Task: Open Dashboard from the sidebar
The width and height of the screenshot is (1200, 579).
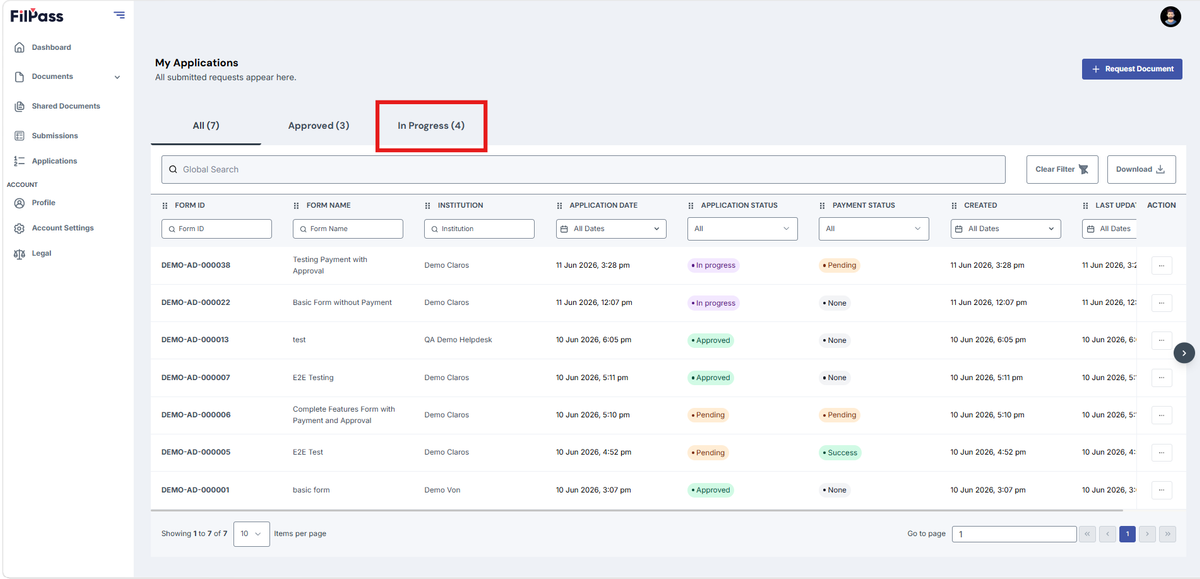Action: [x=51, y=48]
